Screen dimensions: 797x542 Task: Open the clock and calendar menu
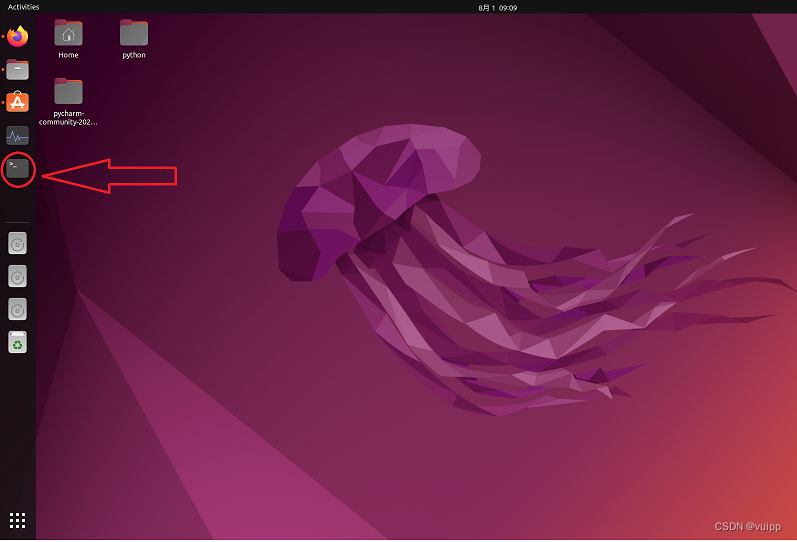point(498,8)
